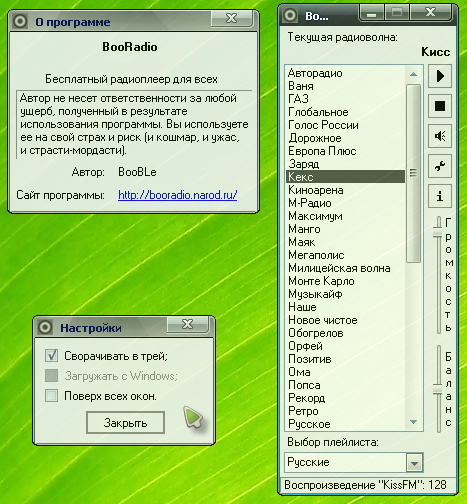
Task: Click the current station name Кисс
Action: (x=436, y=52)
